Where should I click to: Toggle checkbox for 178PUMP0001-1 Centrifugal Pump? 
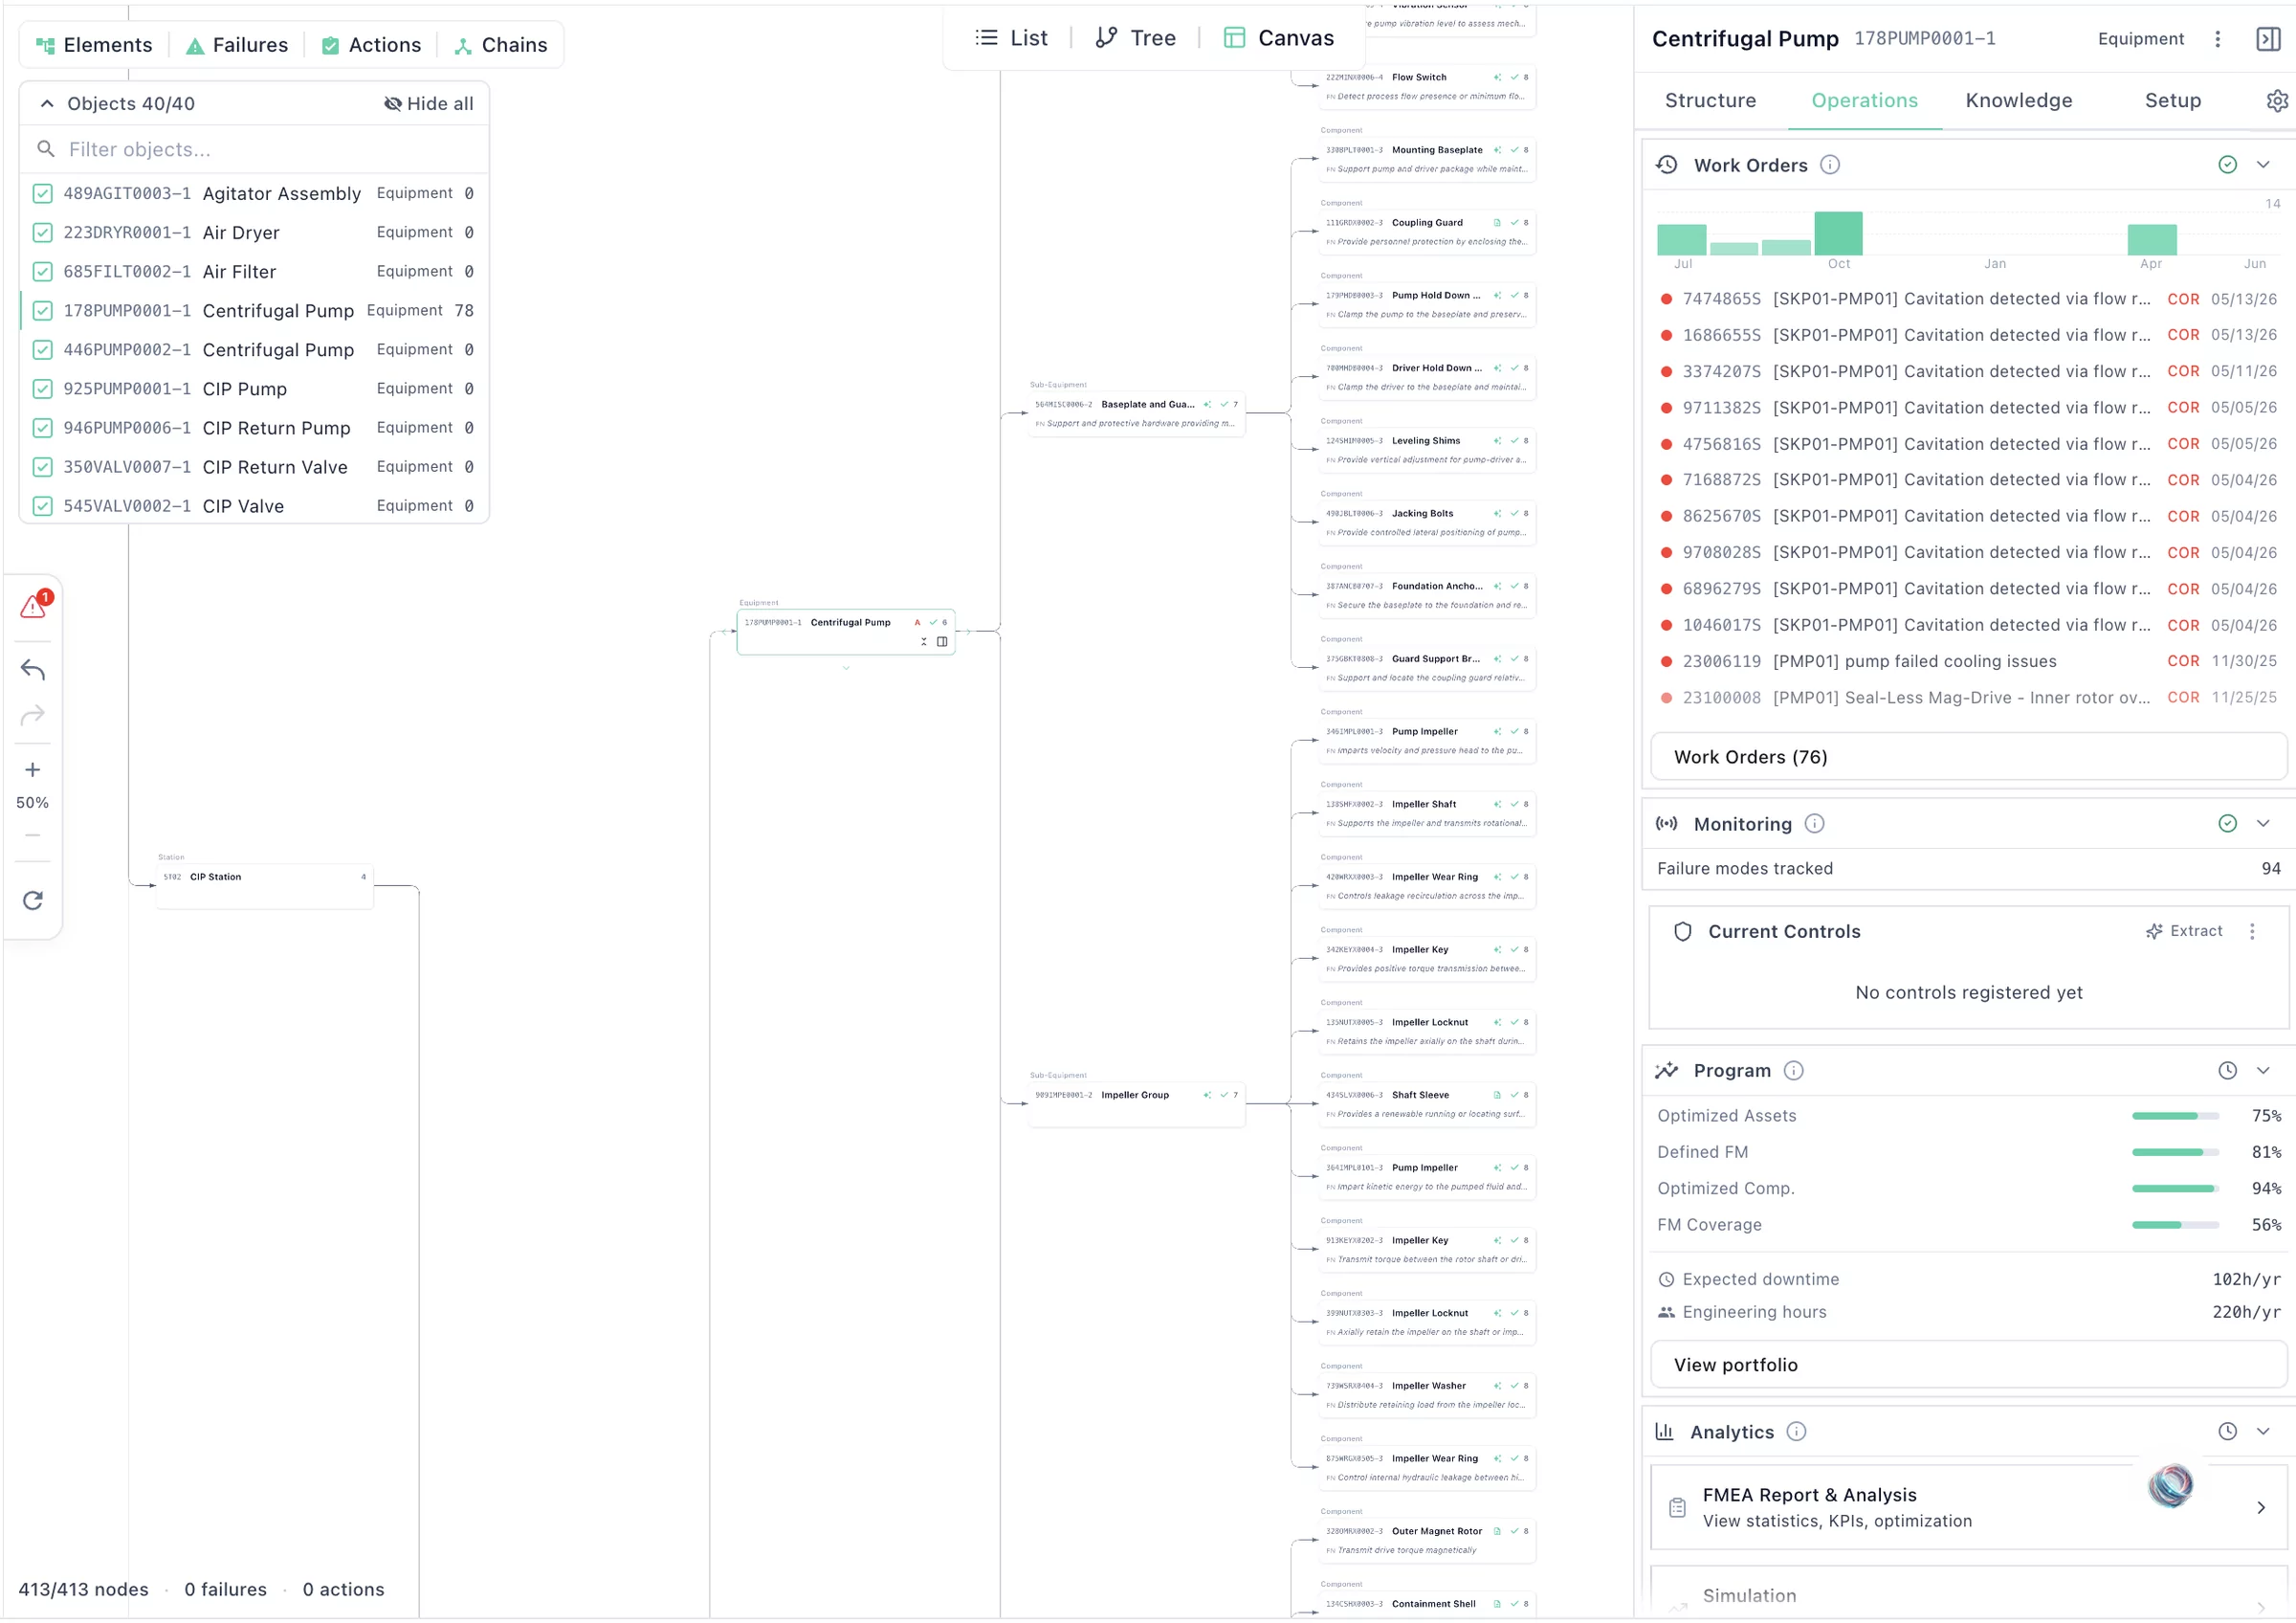pyautogui.click(x=43, y=311)
